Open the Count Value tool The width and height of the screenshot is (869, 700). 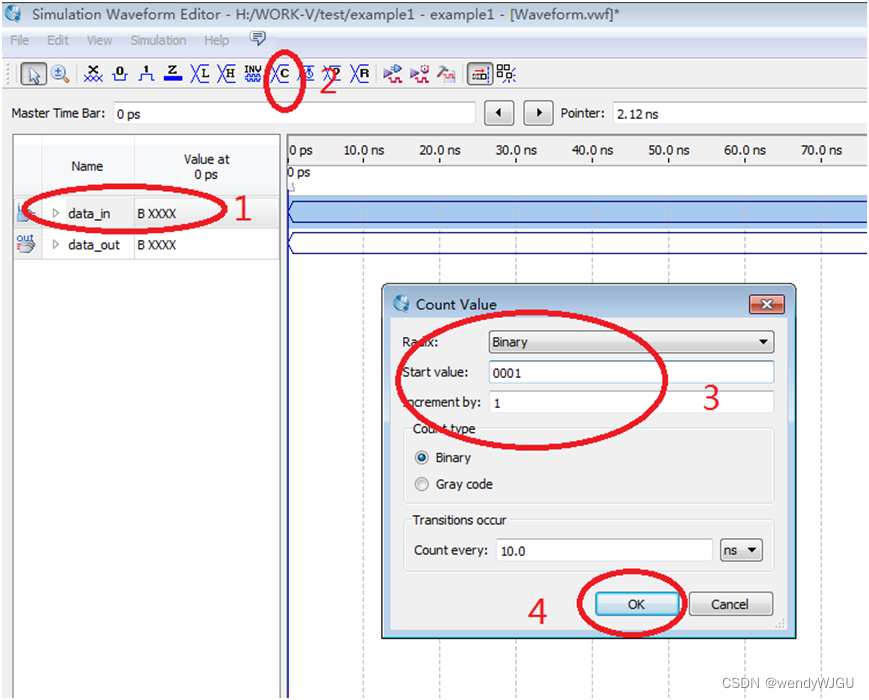[280, 74]
